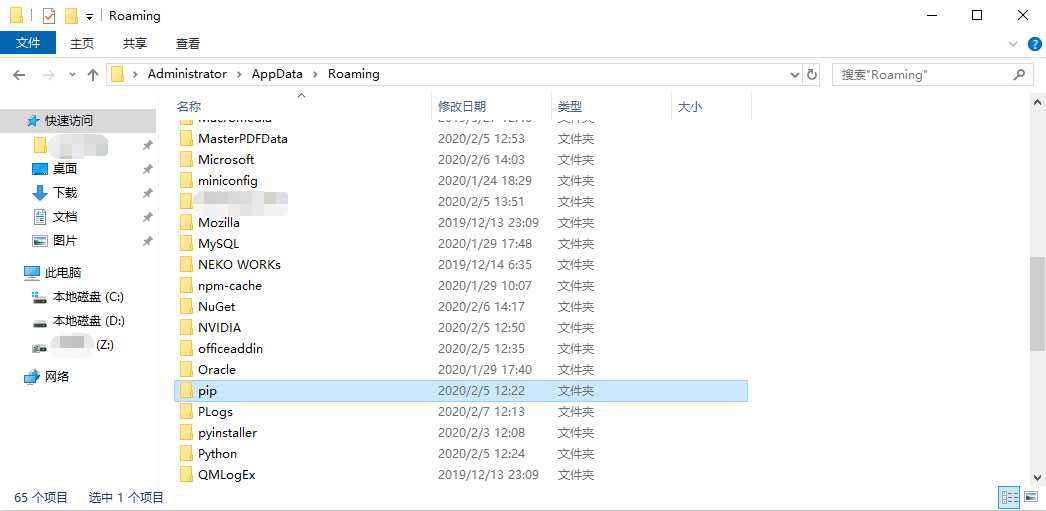Screen dimensions: 1046x511
Task: Select the Mozilla folder icon
Action: 185,223
